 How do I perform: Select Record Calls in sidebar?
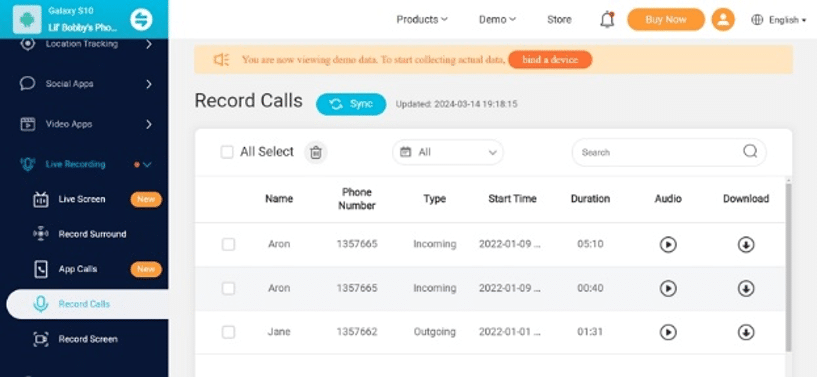[87, 304]
